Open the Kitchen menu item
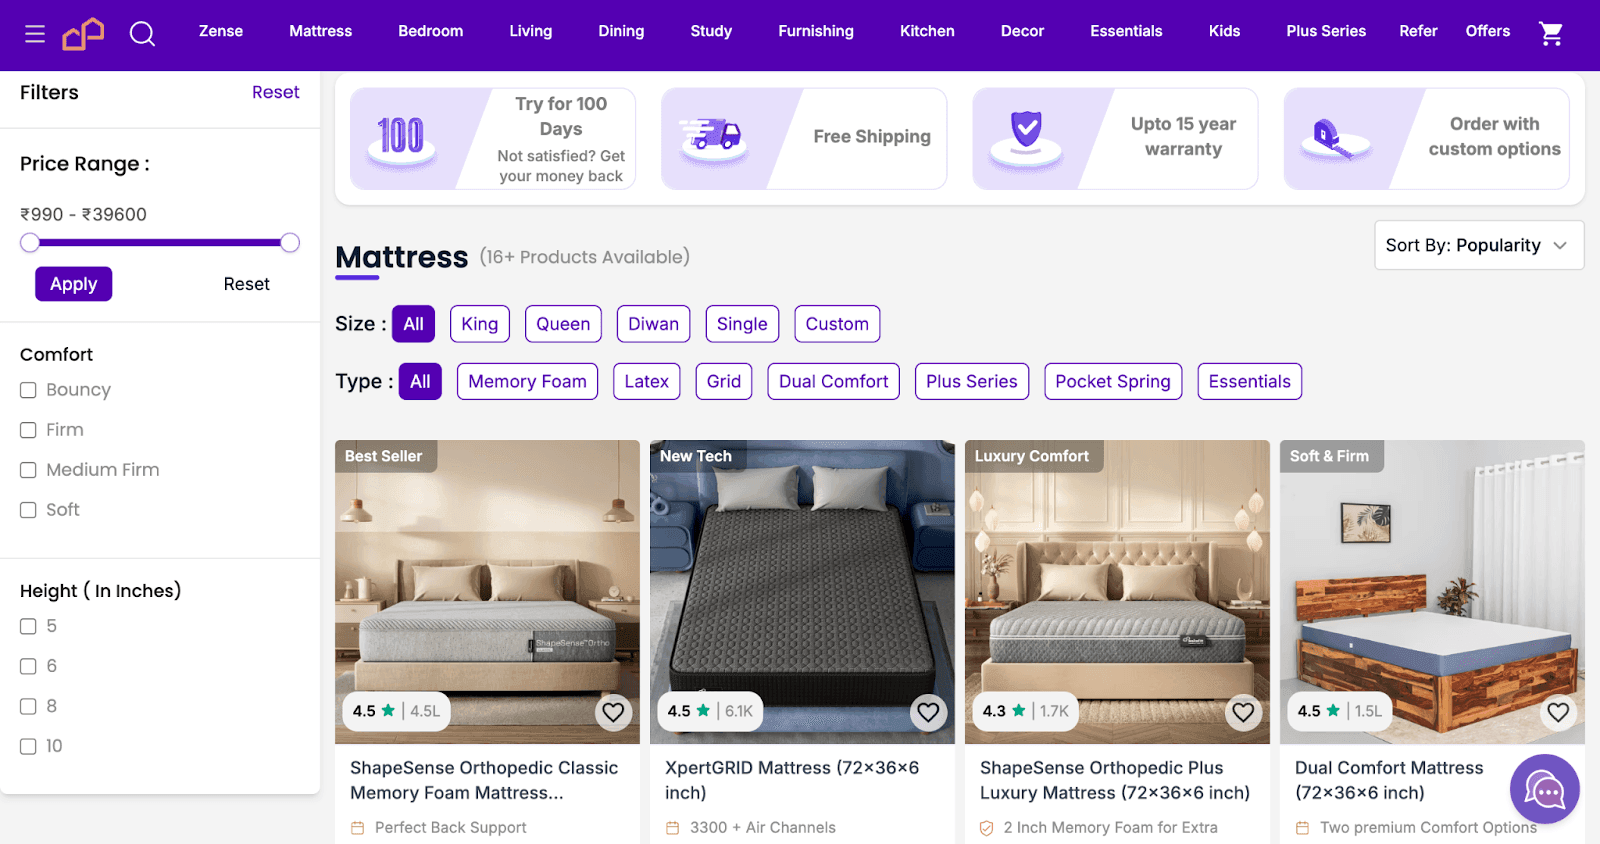 pos(926,31)
